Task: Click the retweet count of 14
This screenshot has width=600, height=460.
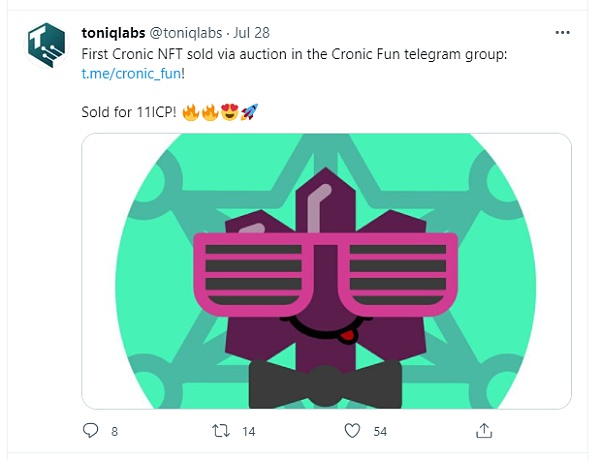Action: pyautogui.click(x=249, y=432)
